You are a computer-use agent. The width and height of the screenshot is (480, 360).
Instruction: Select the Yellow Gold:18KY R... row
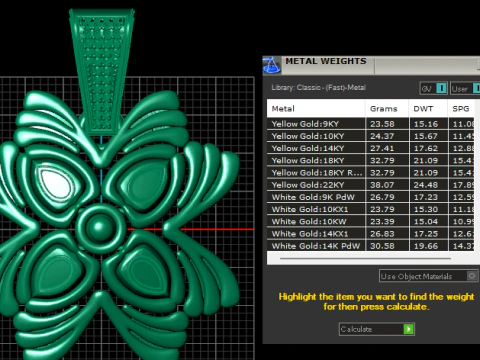tap(370, 173)
